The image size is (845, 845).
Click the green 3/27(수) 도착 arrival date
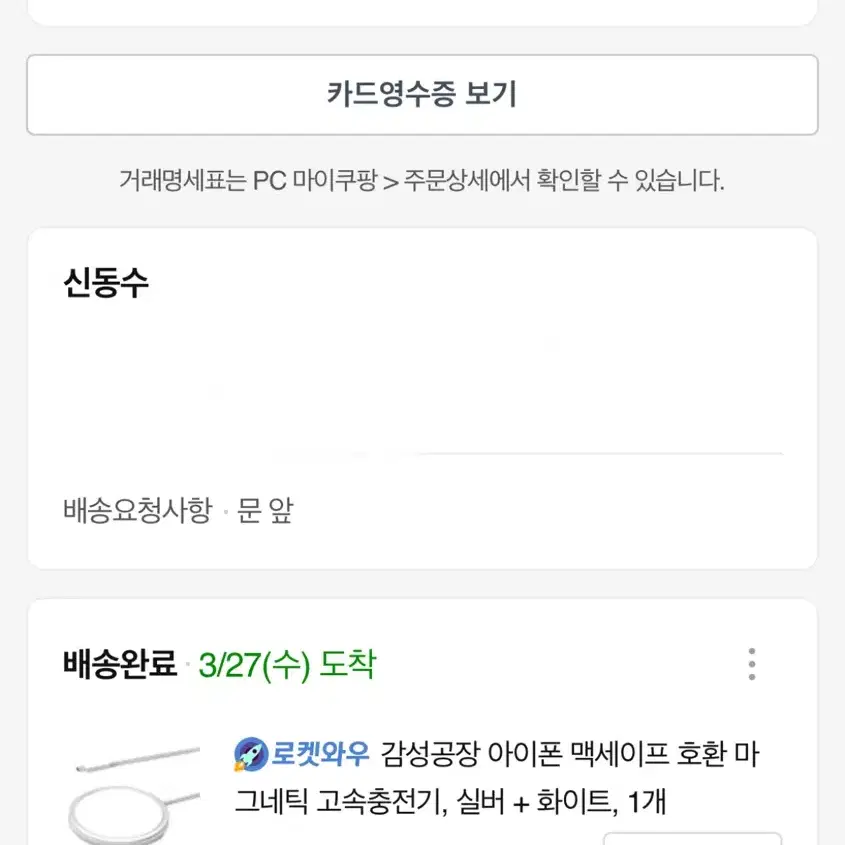(287, 664)
